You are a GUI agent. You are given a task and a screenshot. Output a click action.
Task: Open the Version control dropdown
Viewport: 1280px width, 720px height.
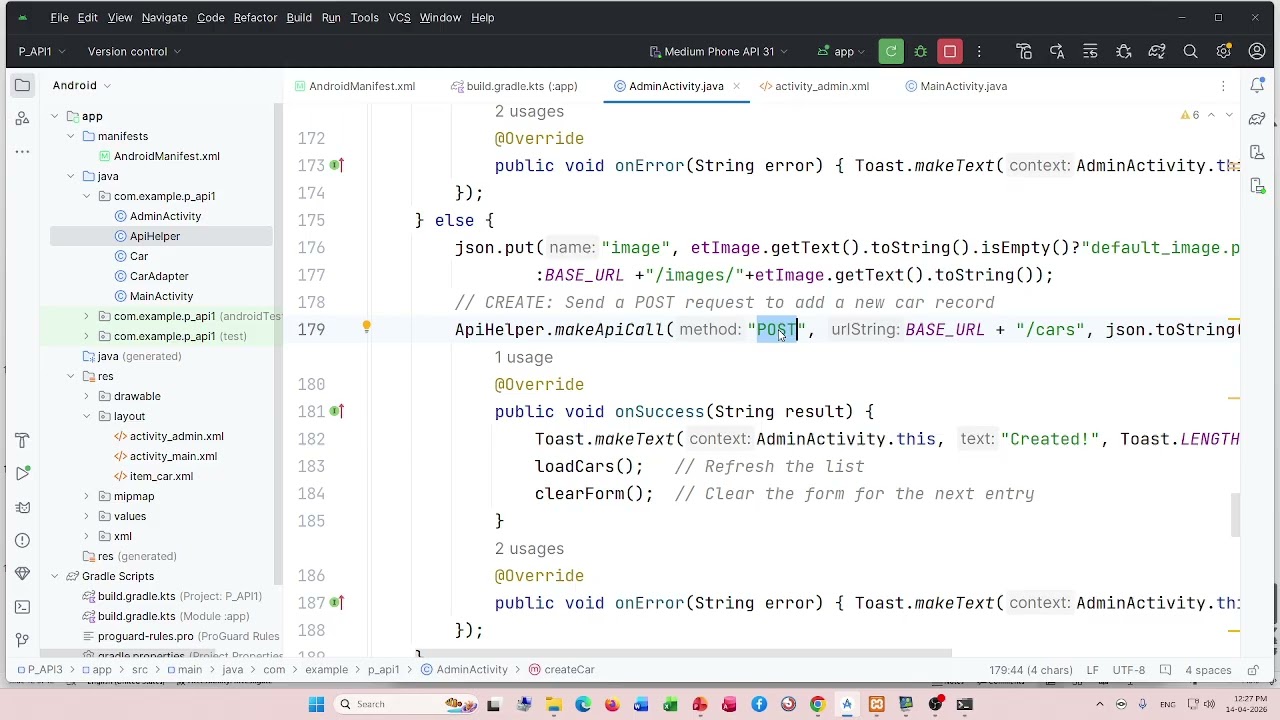click(x=133, y=51)
